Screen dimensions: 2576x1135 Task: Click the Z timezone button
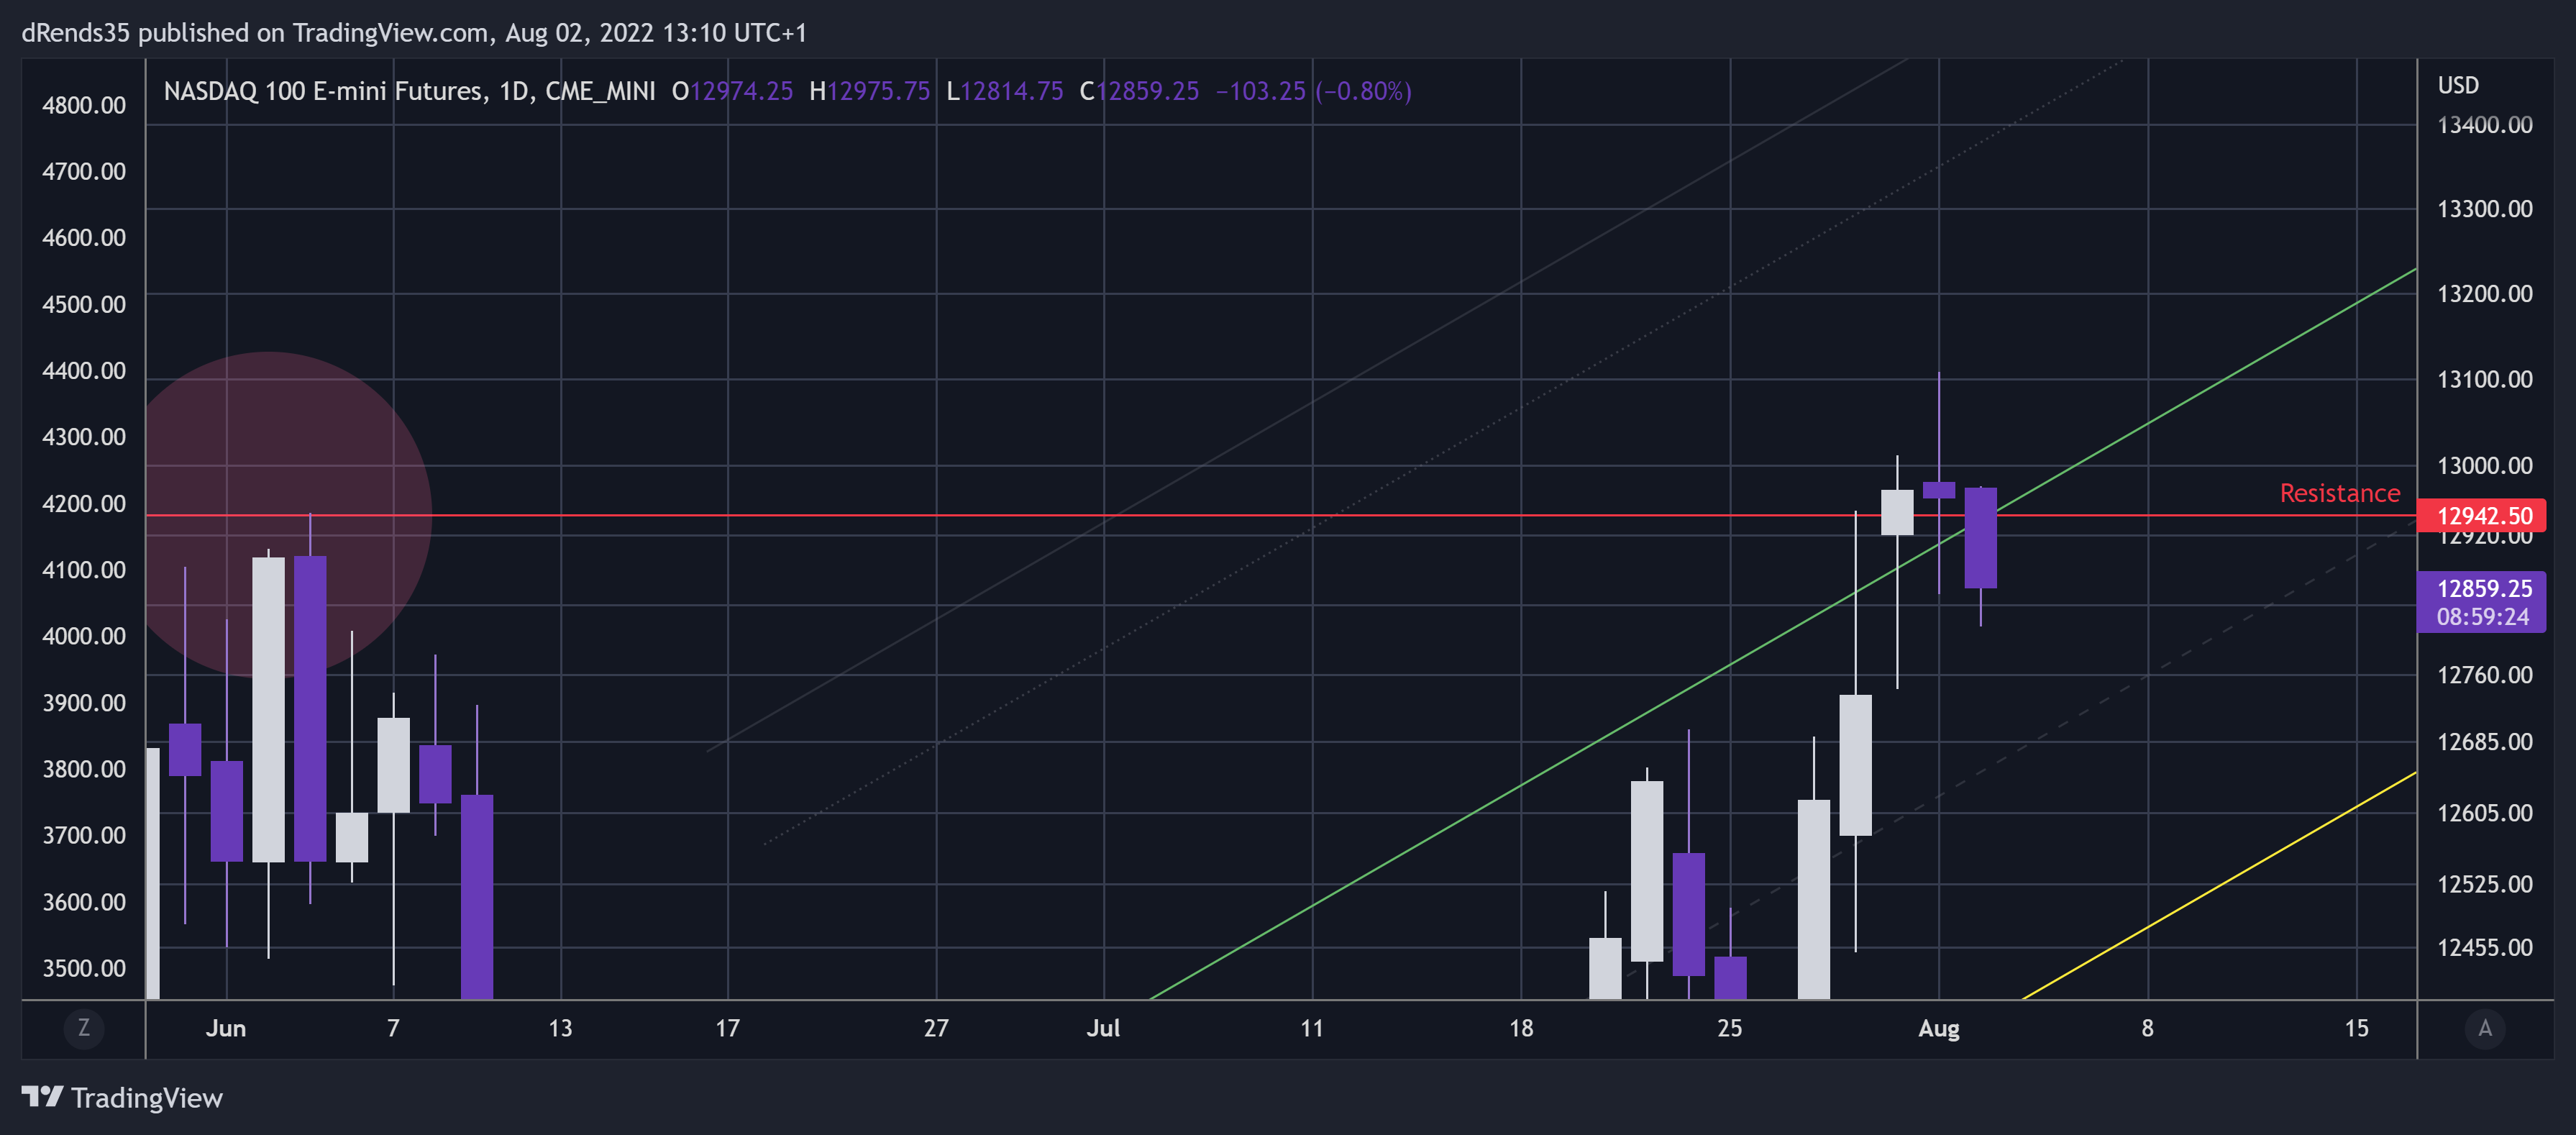(x=84, y=1028)
